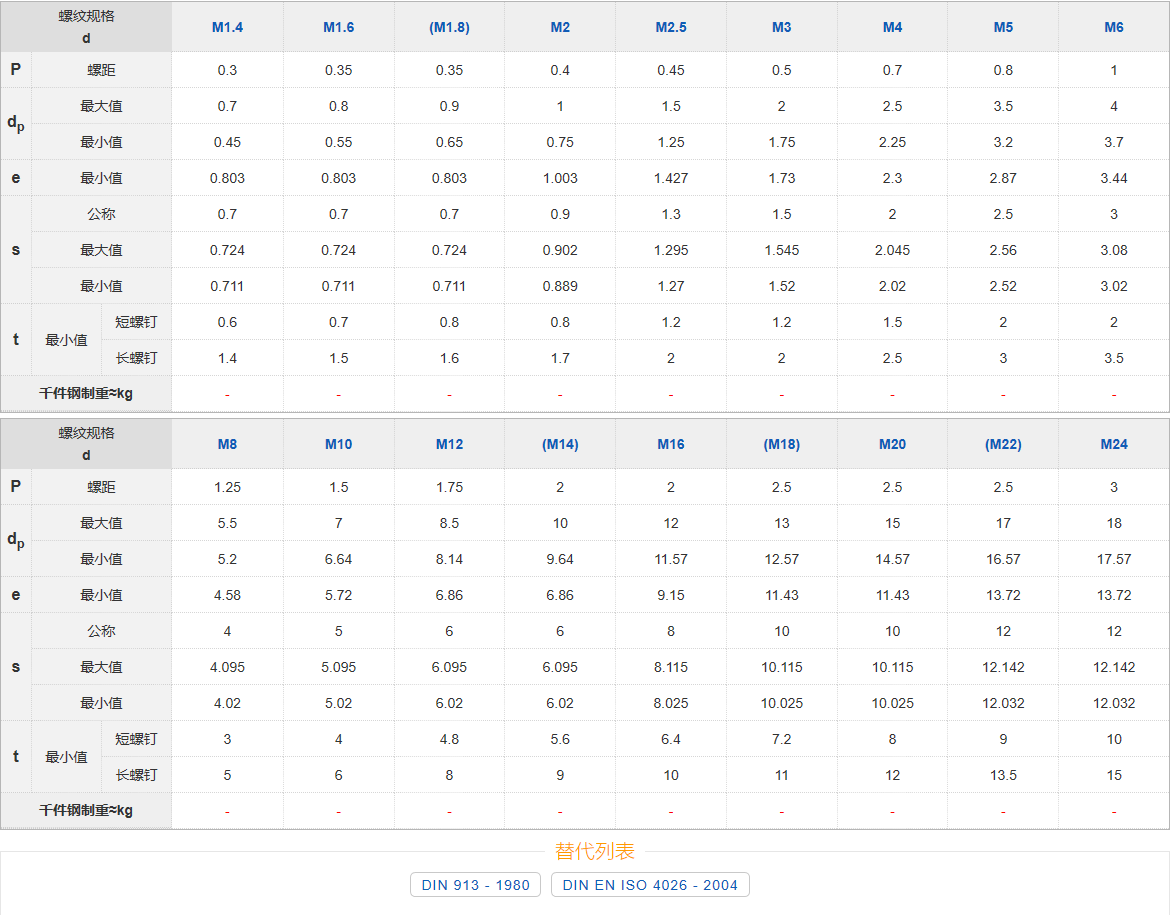Screen dimensions: 1172x915
Task: Select the (M22) column header
Action: [1003, 444]
